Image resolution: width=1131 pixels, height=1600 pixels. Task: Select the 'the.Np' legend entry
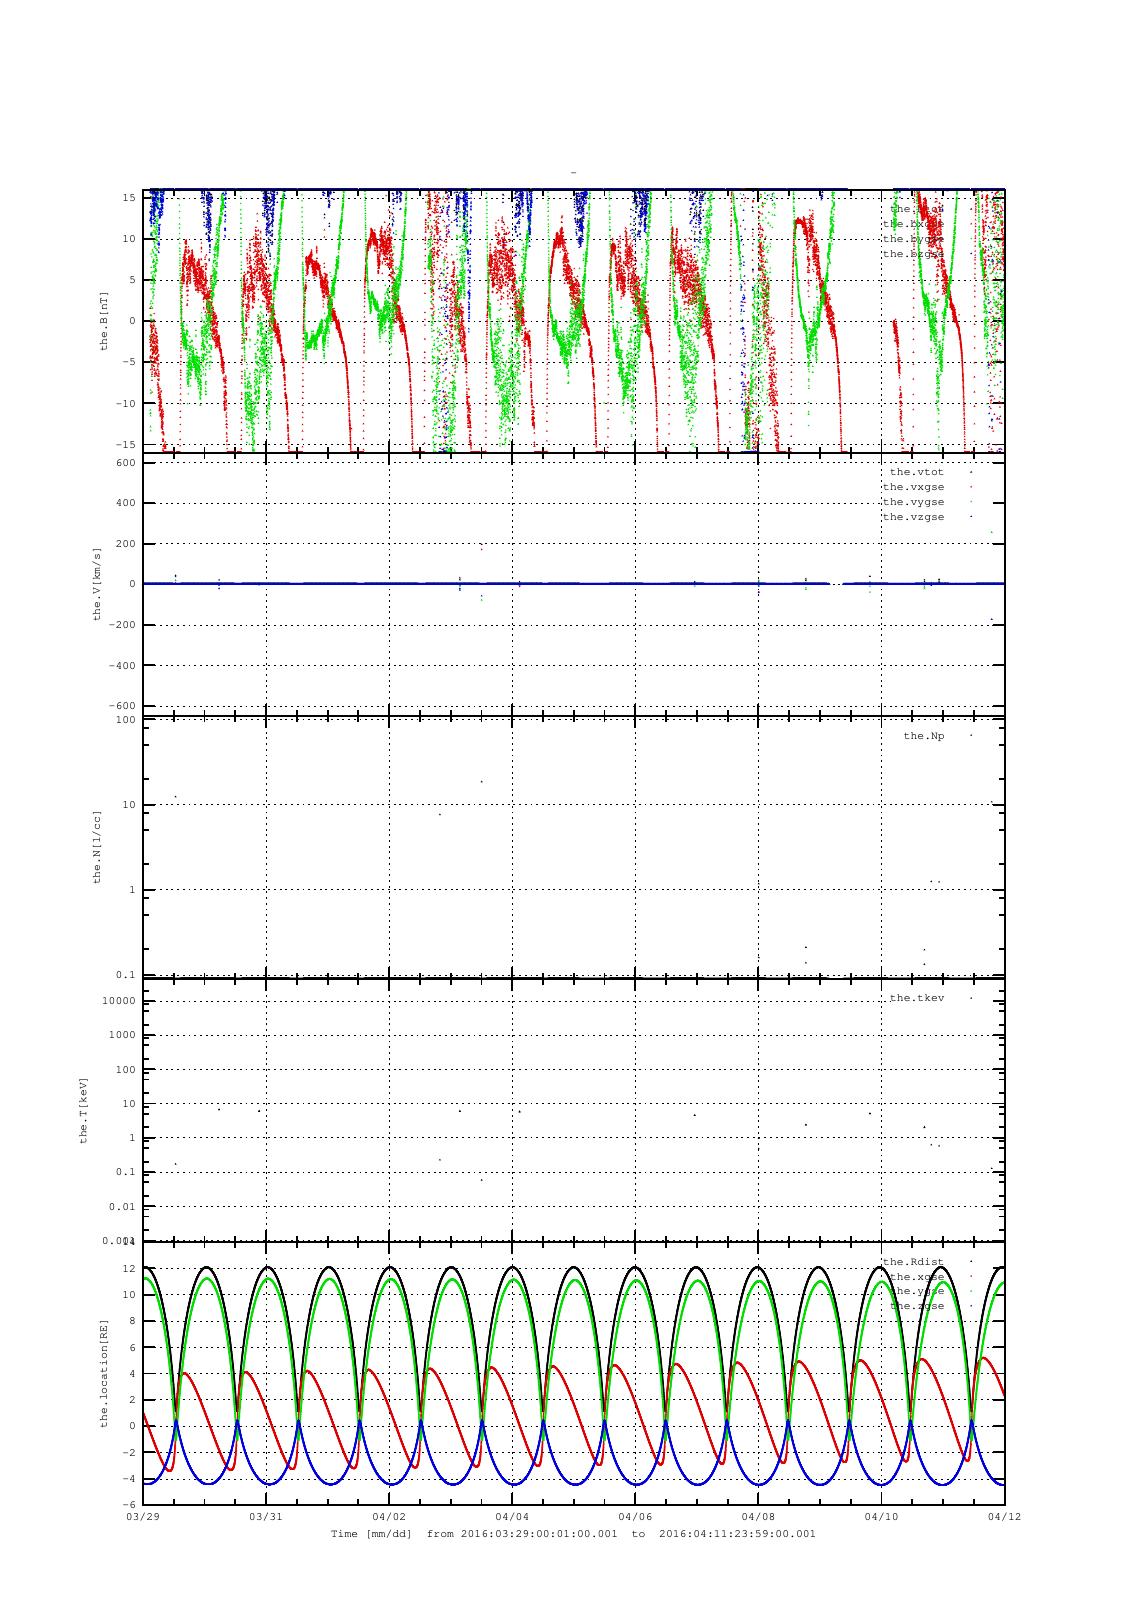tap(924, 736)
